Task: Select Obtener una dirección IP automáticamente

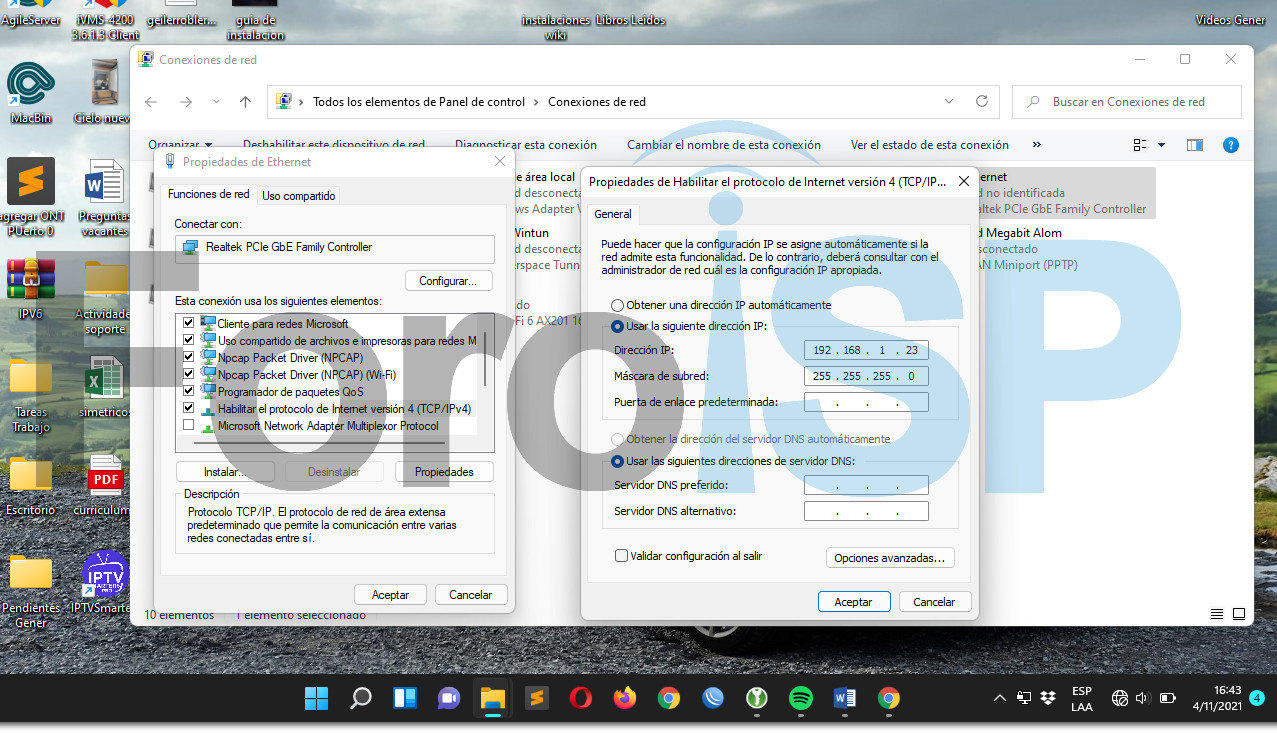Action: (618, 305)
